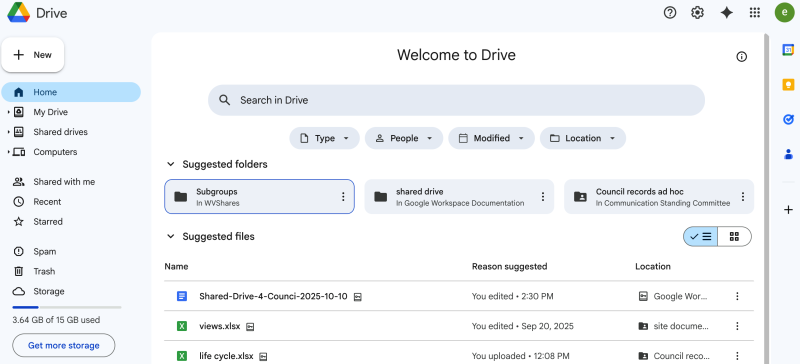Click the Excel icon beside life cycle.xlsx
Viewport: 800px width, 364px height.
[x=182, y=356]
